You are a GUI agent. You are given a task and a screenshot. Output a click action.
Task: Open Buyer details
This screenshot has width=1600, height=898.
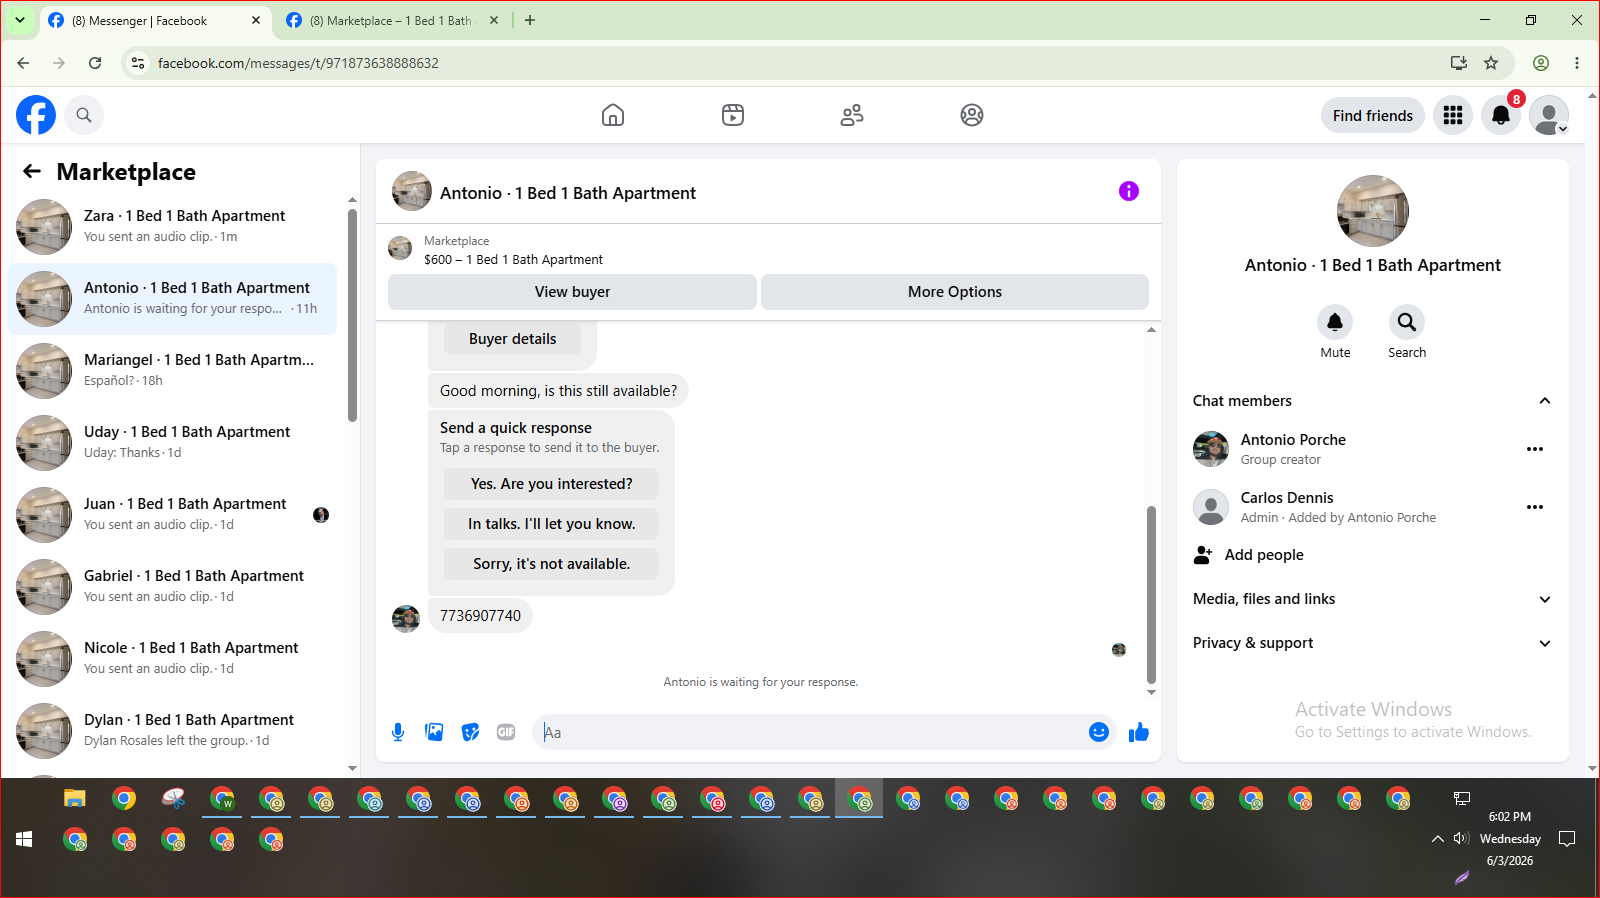click(x=513, y=339)
